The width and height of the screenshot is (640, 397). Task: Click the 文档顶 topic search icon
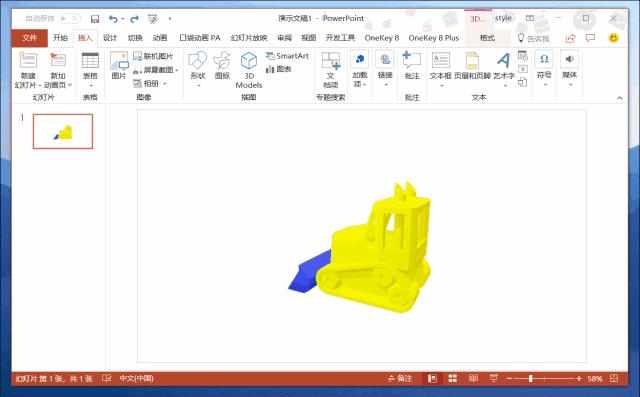(331, 70)
